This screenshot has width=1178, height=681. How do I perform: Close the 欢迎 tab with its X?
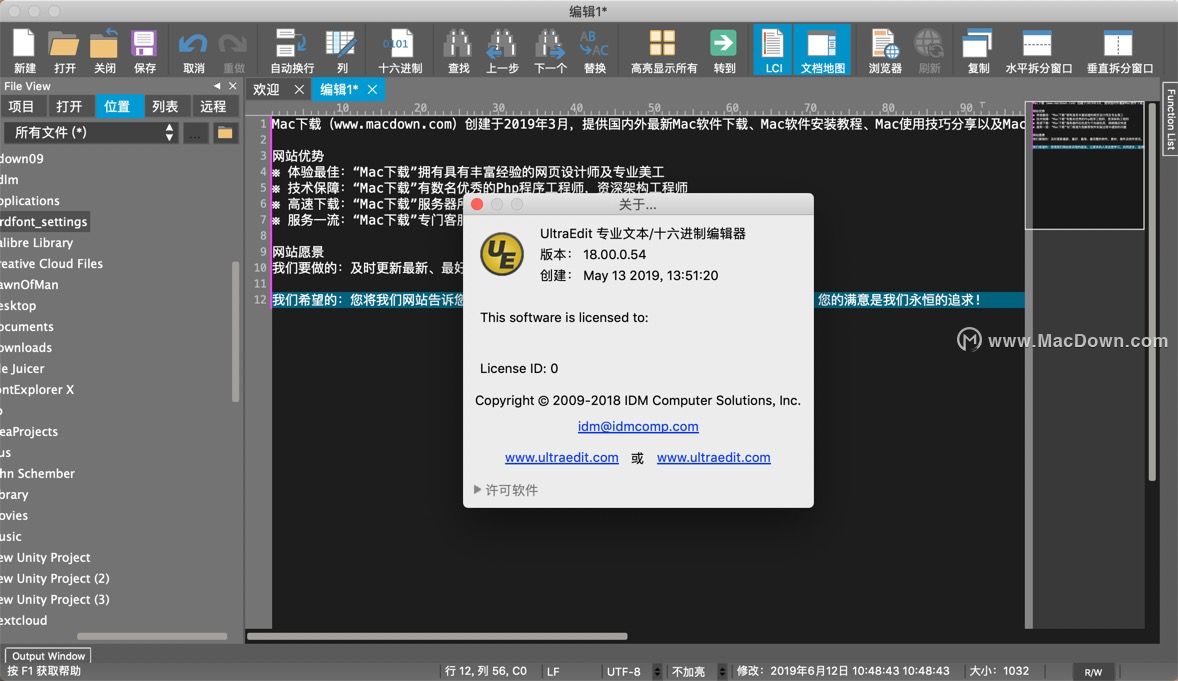pos(299,89)
